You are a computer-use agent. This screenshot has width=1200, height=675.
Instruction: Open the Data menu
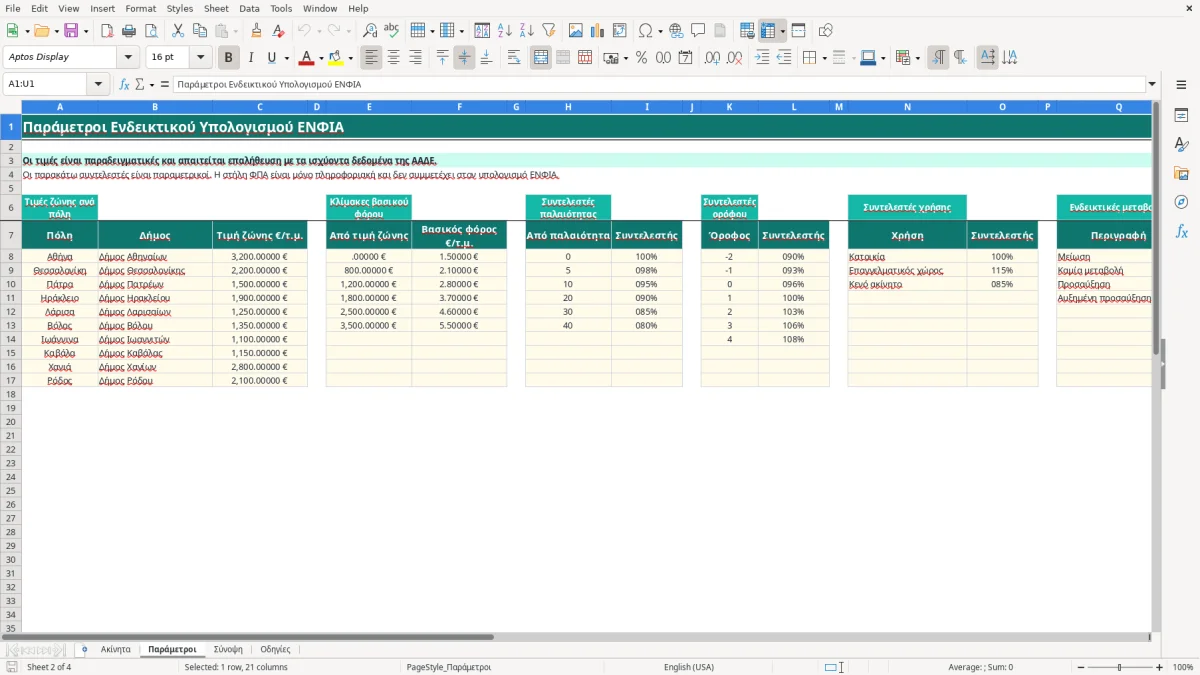tap(249, 8)
